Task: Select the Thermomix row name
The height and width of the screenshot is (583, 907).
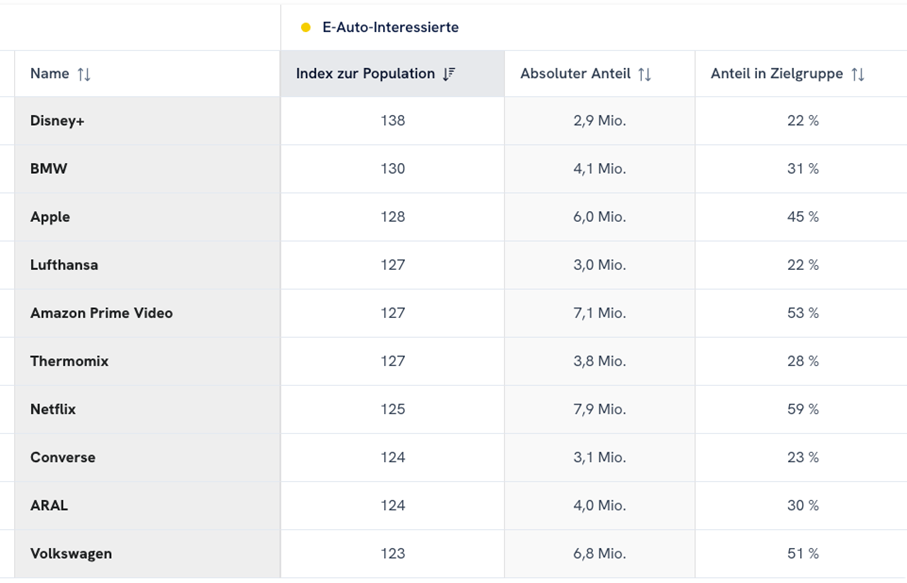Action: click(x=69, y=361)
